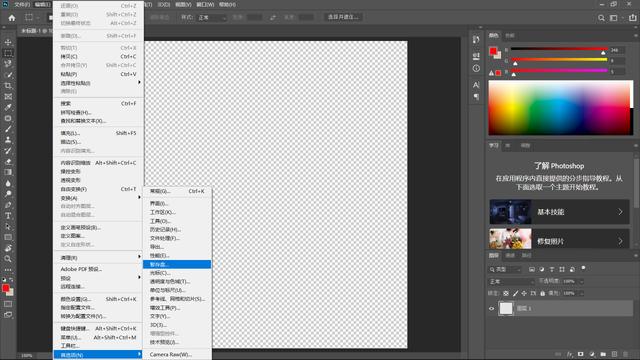Click the 选择并遮住... button
Screen dimensions: 640x360
(x=343, y=17)
